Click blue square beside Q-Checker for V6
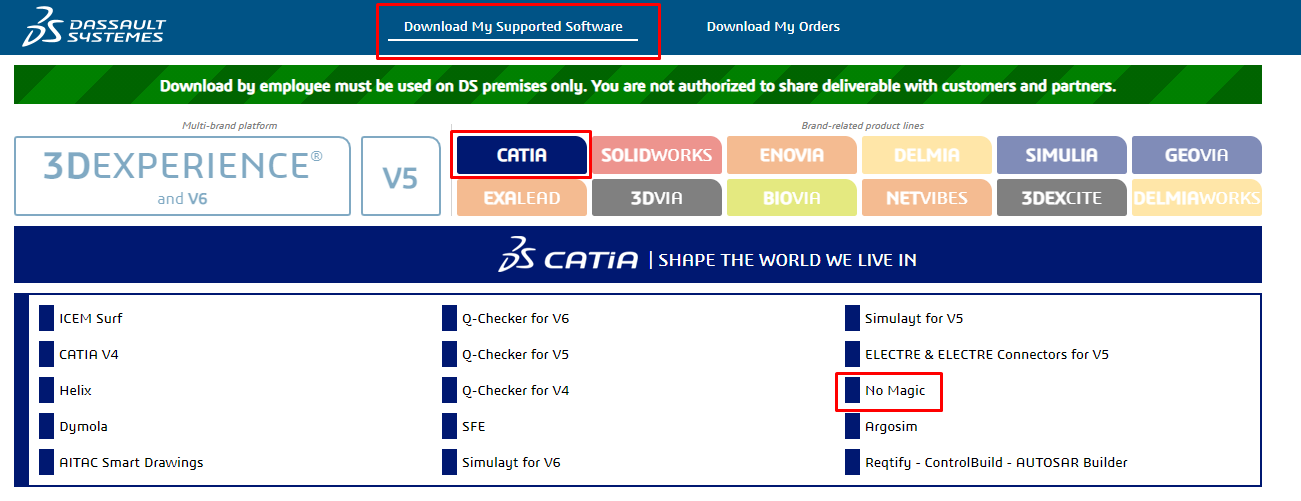Viewport: 1301px width, 501px height. (x=449, y=318)
